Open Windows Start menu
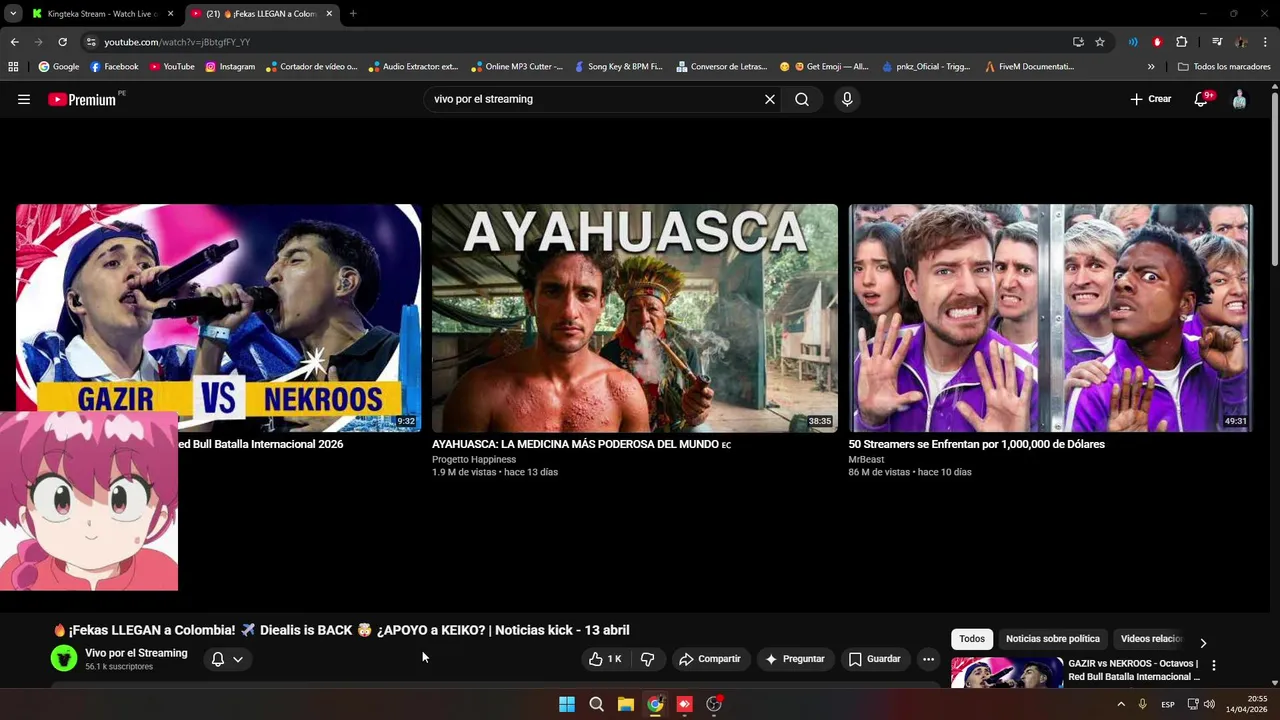 [567, 704]
